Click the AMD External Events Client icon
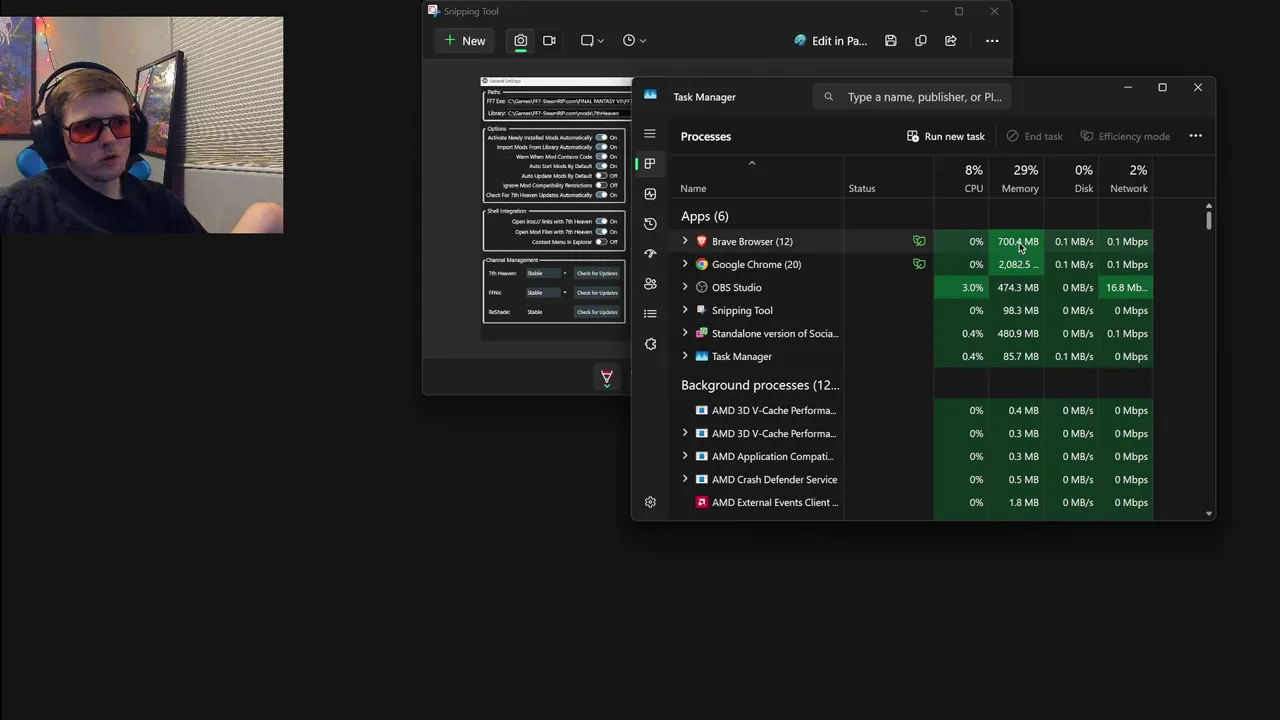1280x720 pixels. pos(702,502)
